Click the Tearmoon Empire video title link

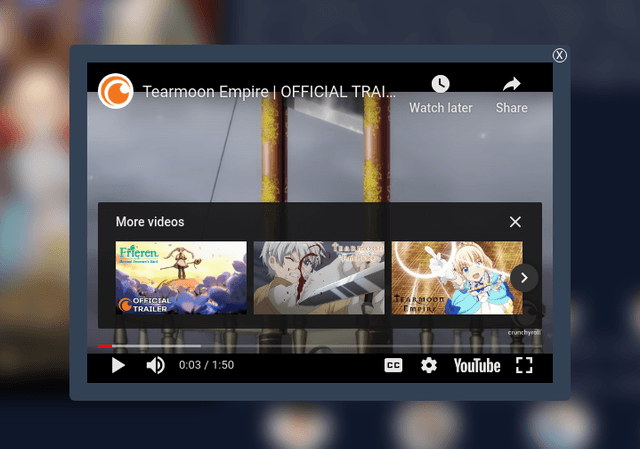270,91
